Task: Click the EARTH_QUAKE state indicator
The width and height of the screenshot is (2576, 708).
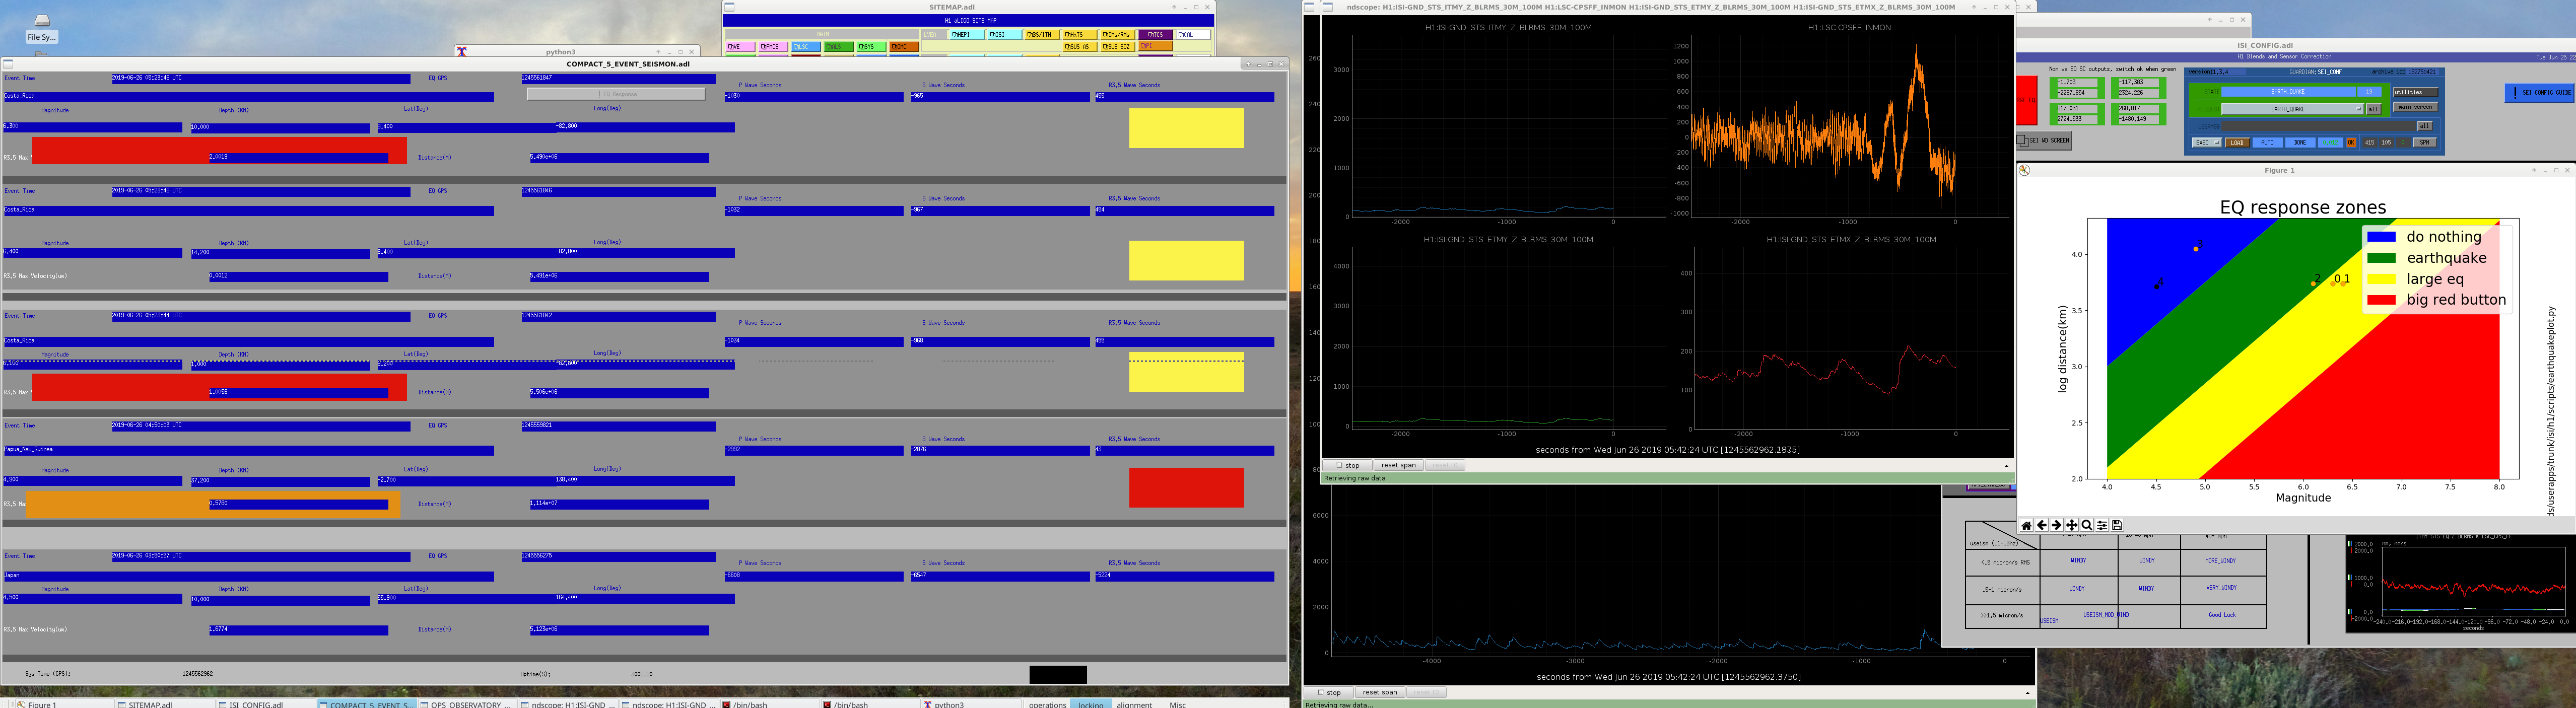Action: tap(2288, 92)
